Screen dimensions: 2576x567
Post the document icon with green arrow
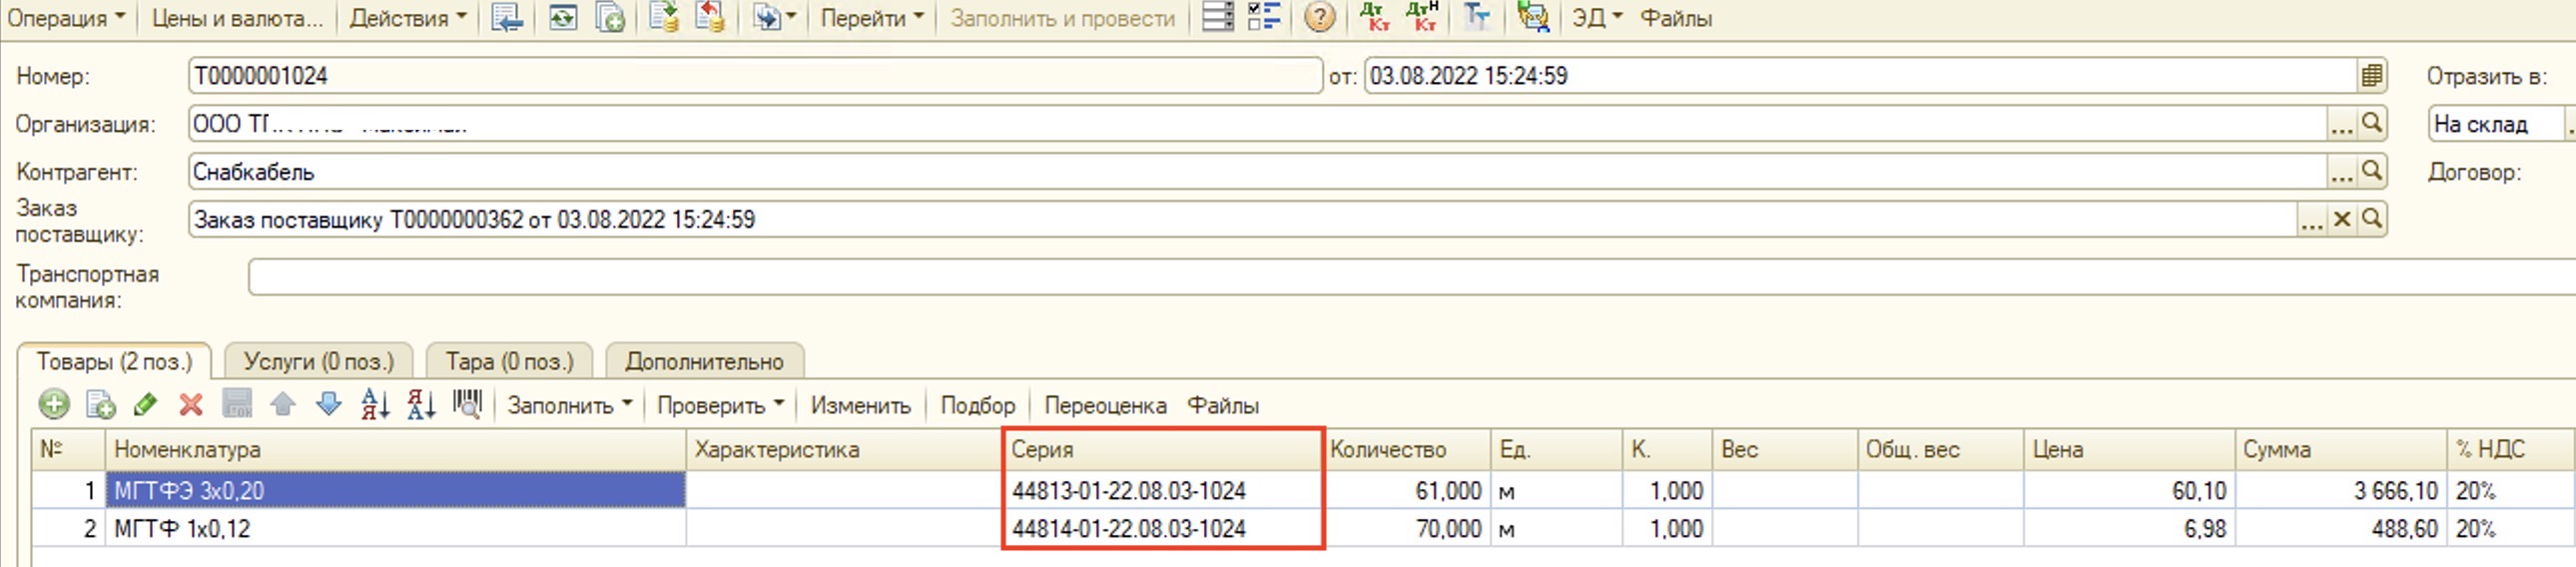pyautogui.click(x=663, y=18)
